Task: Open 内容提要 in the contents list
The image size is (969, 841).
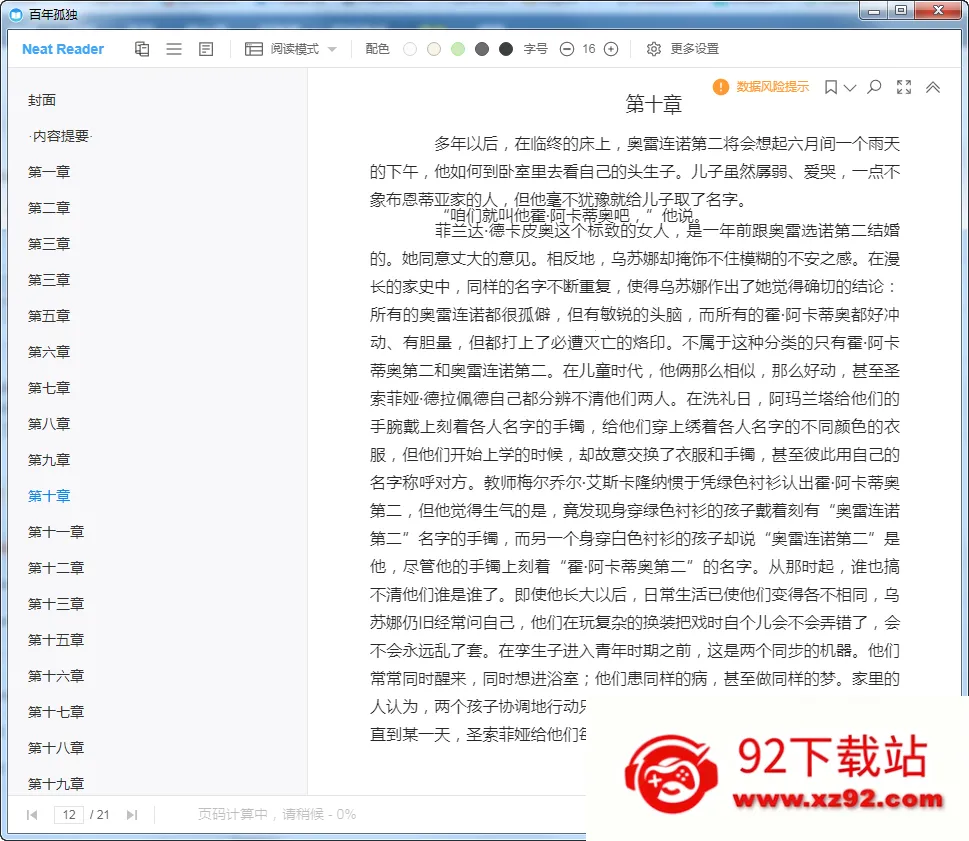Action: (x=61, y=136)
